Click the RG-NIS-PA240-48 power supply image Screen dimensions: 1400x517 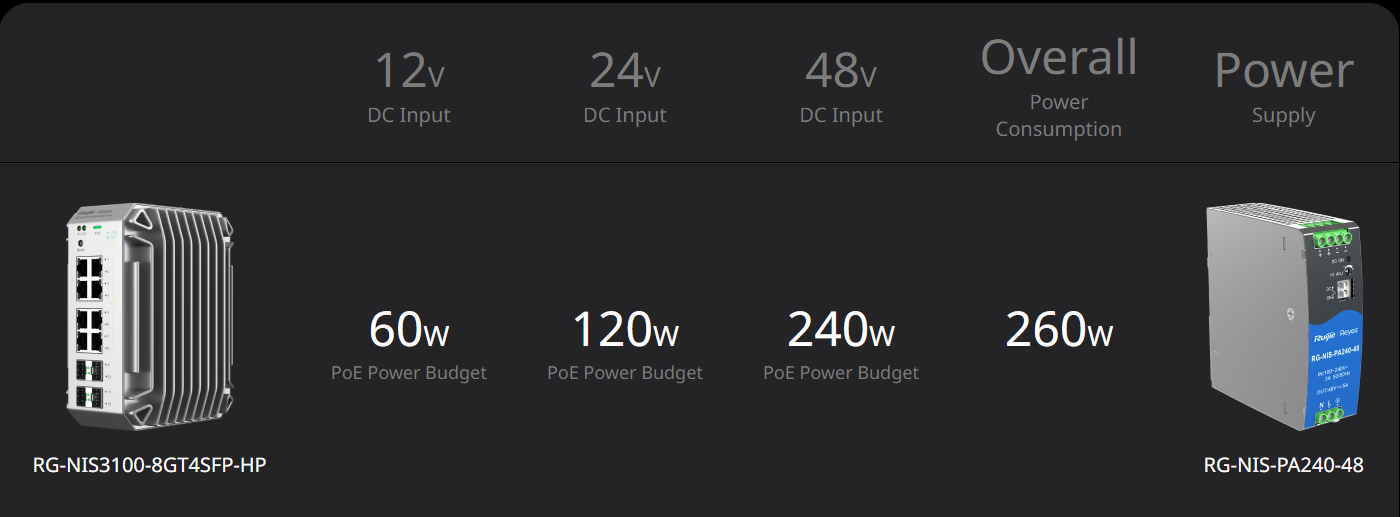tap(1283, 317)
